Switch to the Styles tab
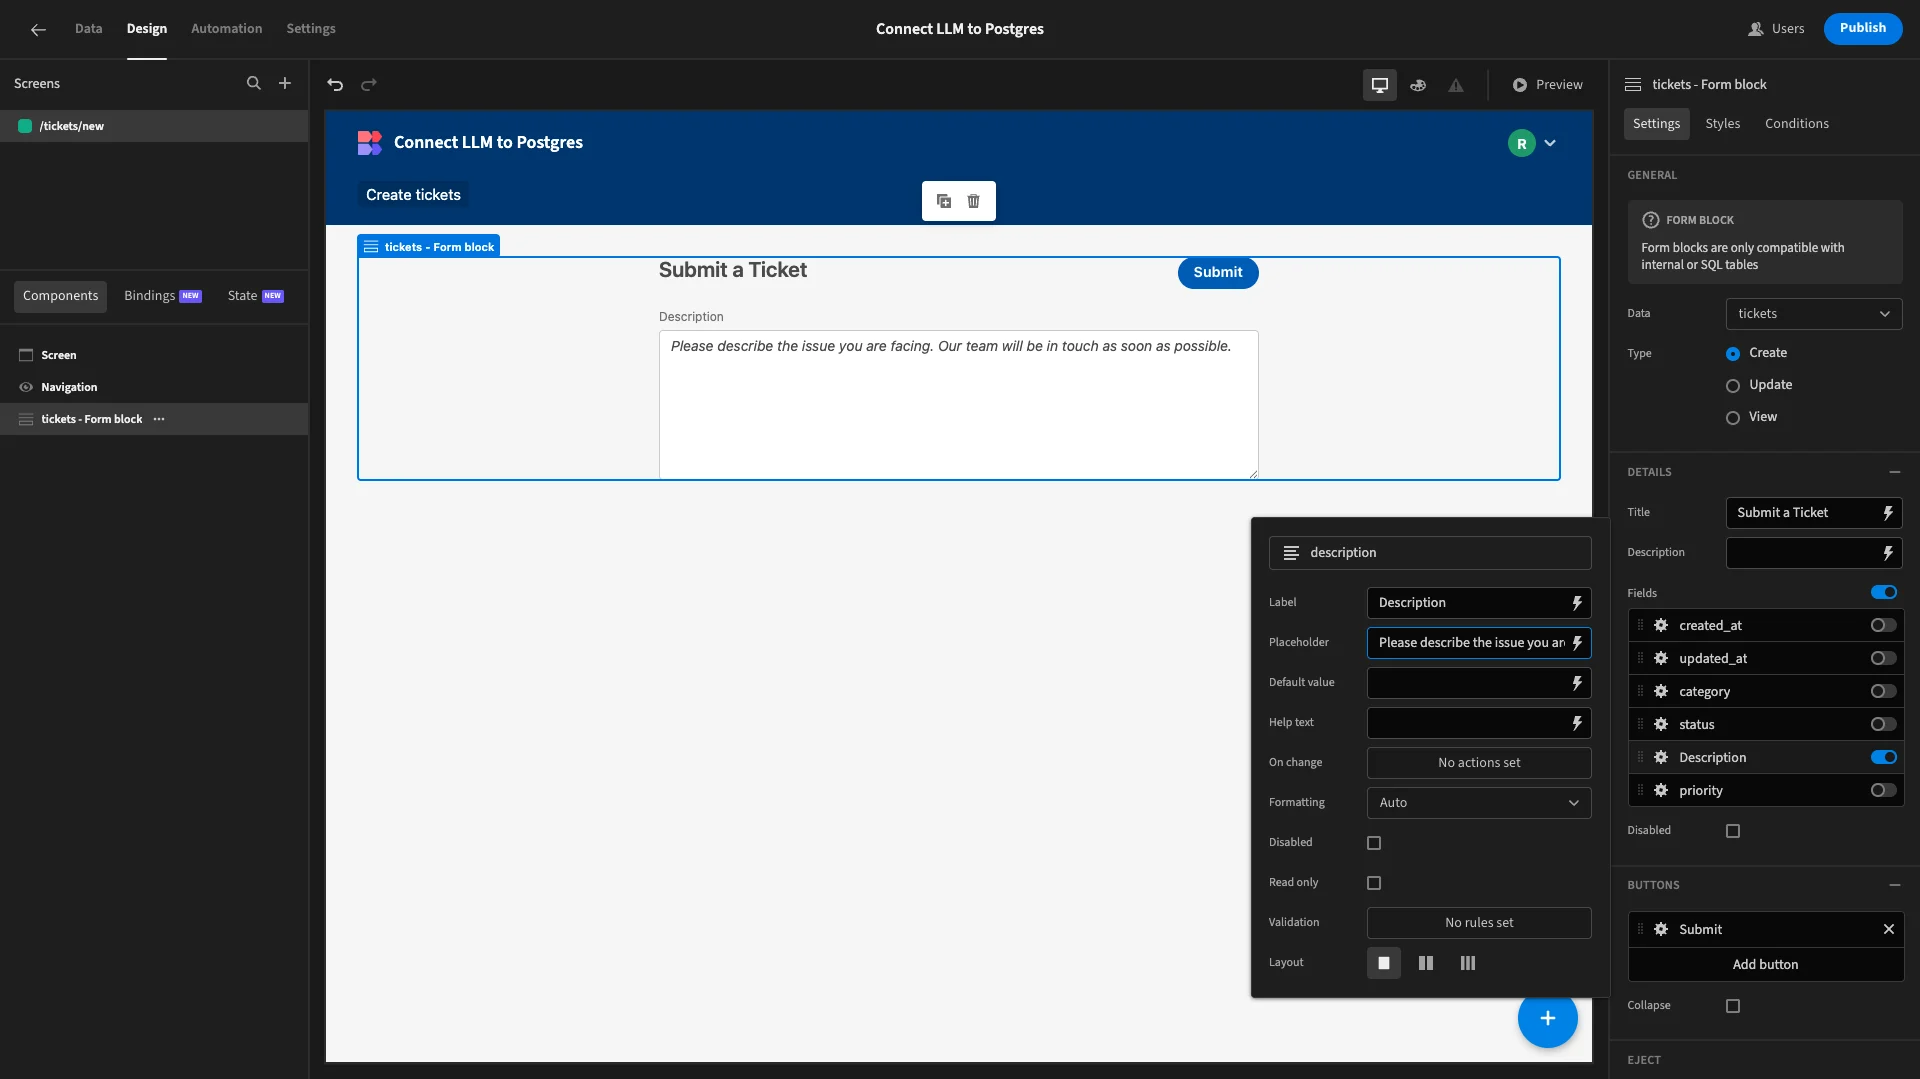The image size is (1920, 1079). 1723,124
